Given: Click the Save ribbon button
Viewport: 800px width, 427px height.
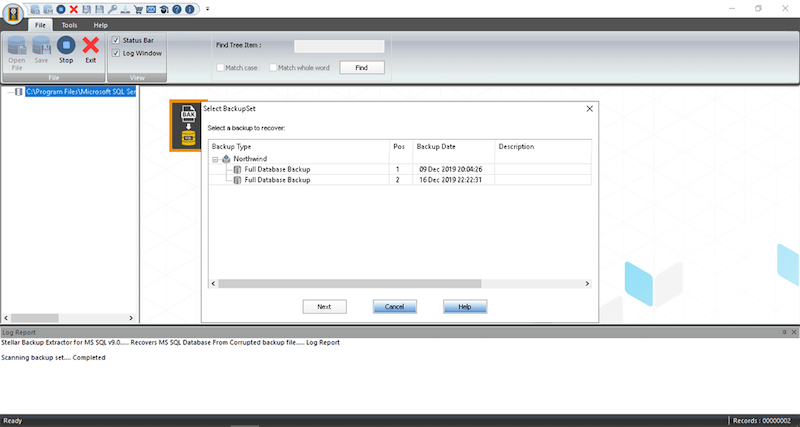Looking at the screenshot, I should (x=41, y=50).
